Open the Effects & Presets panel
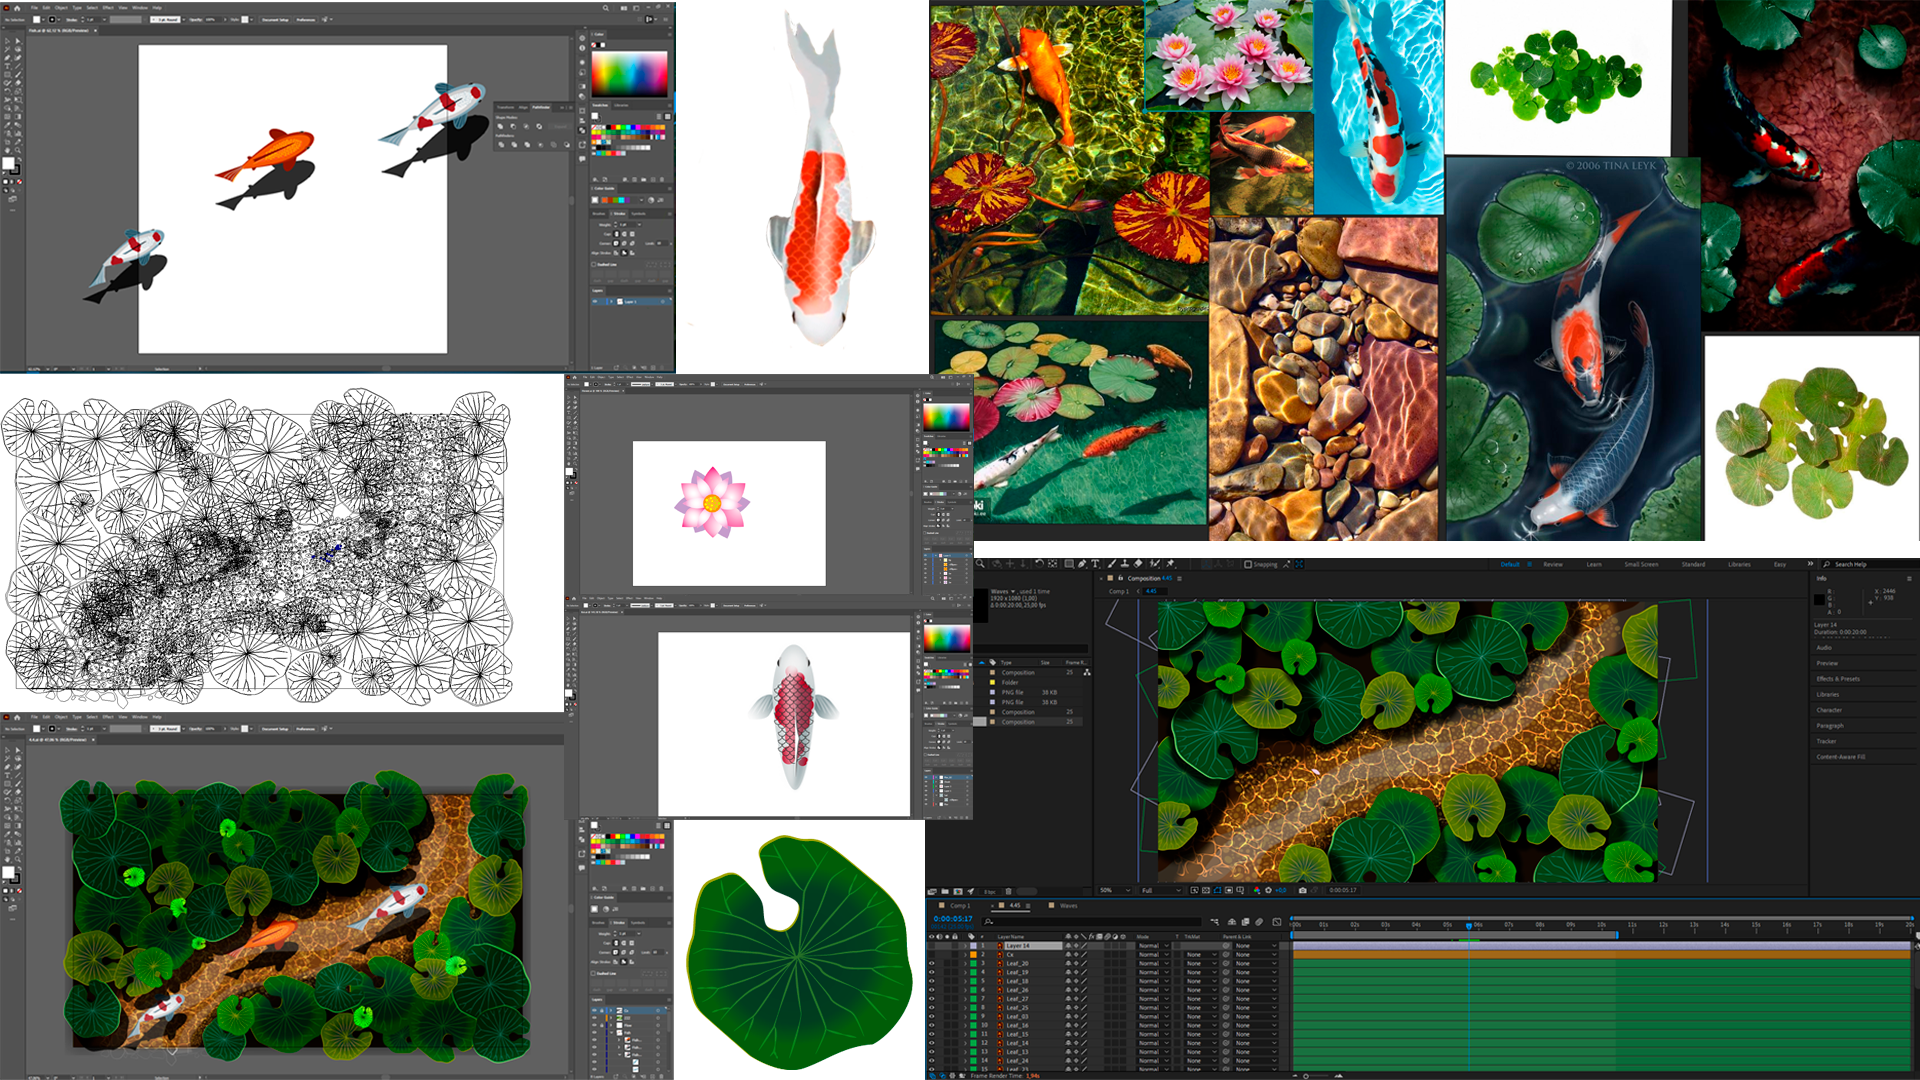This screenshot has width=1920, height=1080. click(x=1838, y=679)
